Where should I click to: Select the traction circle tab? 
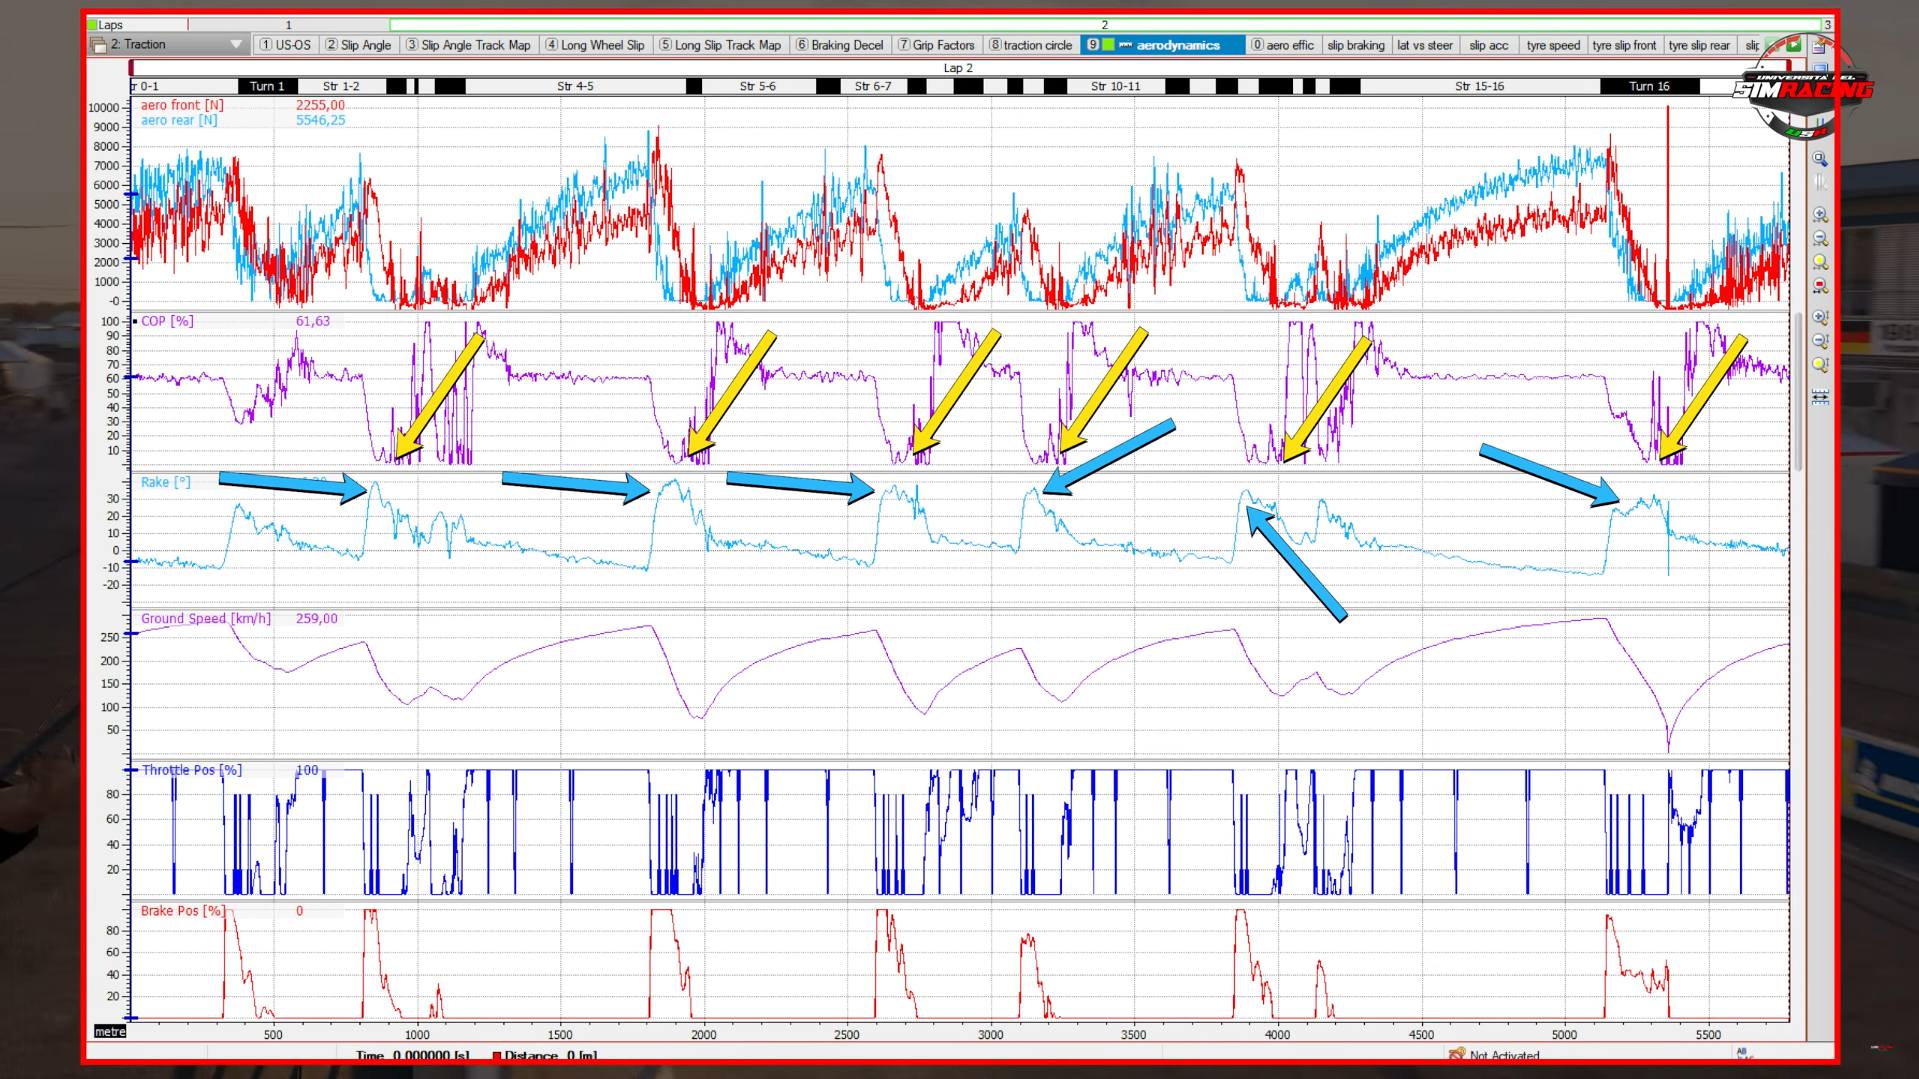coord(1030,45)
